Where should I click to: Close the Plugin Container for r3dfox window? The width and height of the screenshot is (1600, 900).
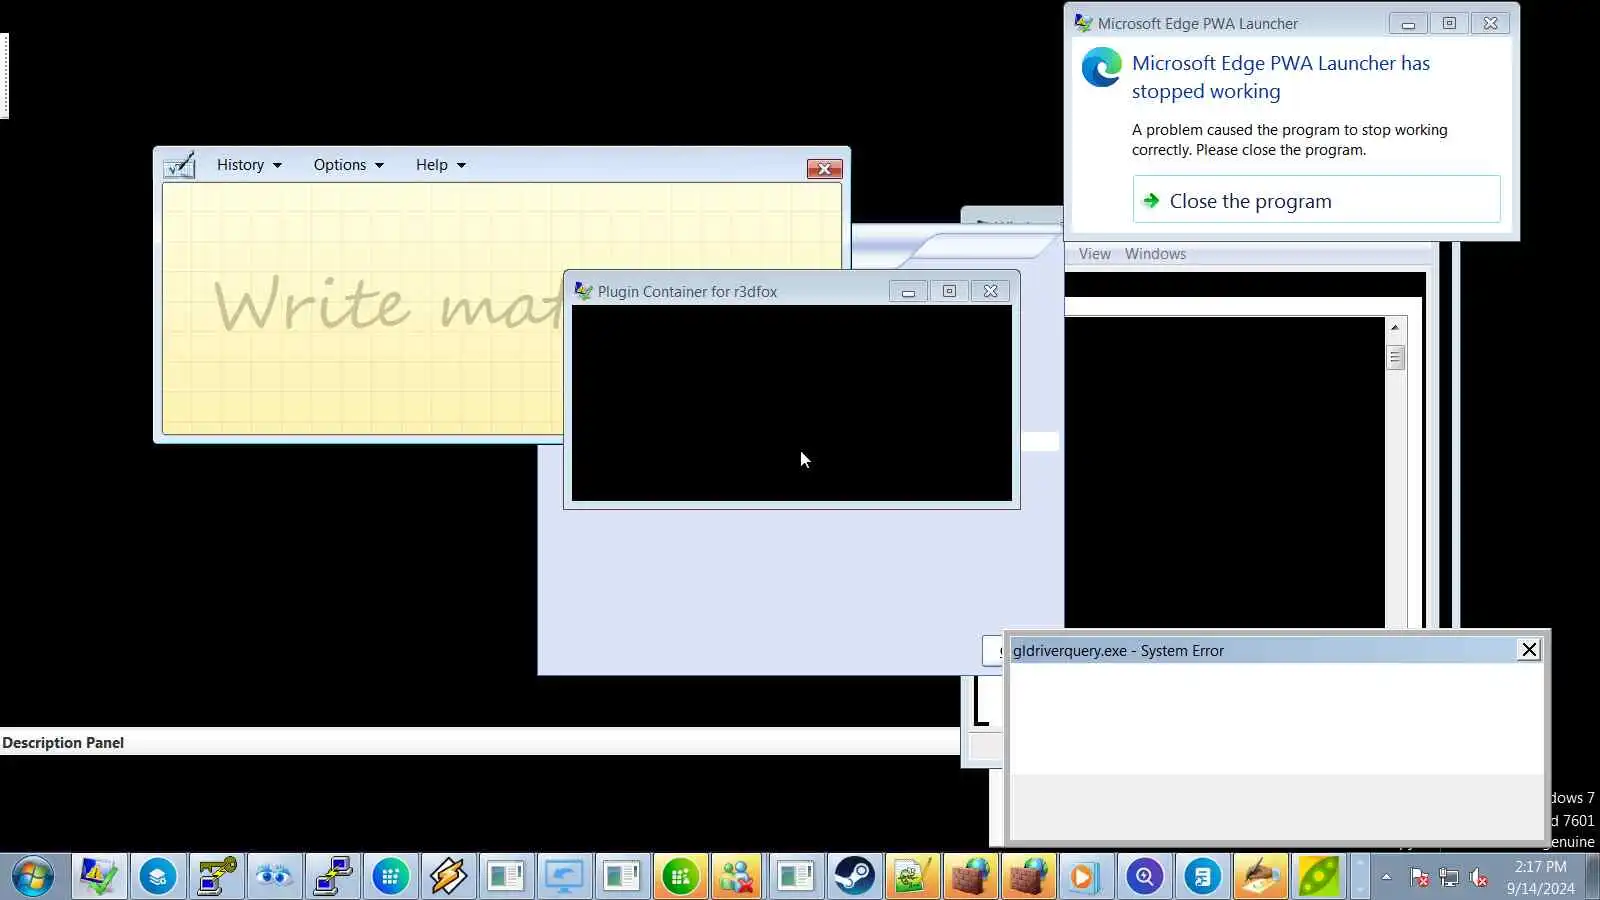point(990,291)
